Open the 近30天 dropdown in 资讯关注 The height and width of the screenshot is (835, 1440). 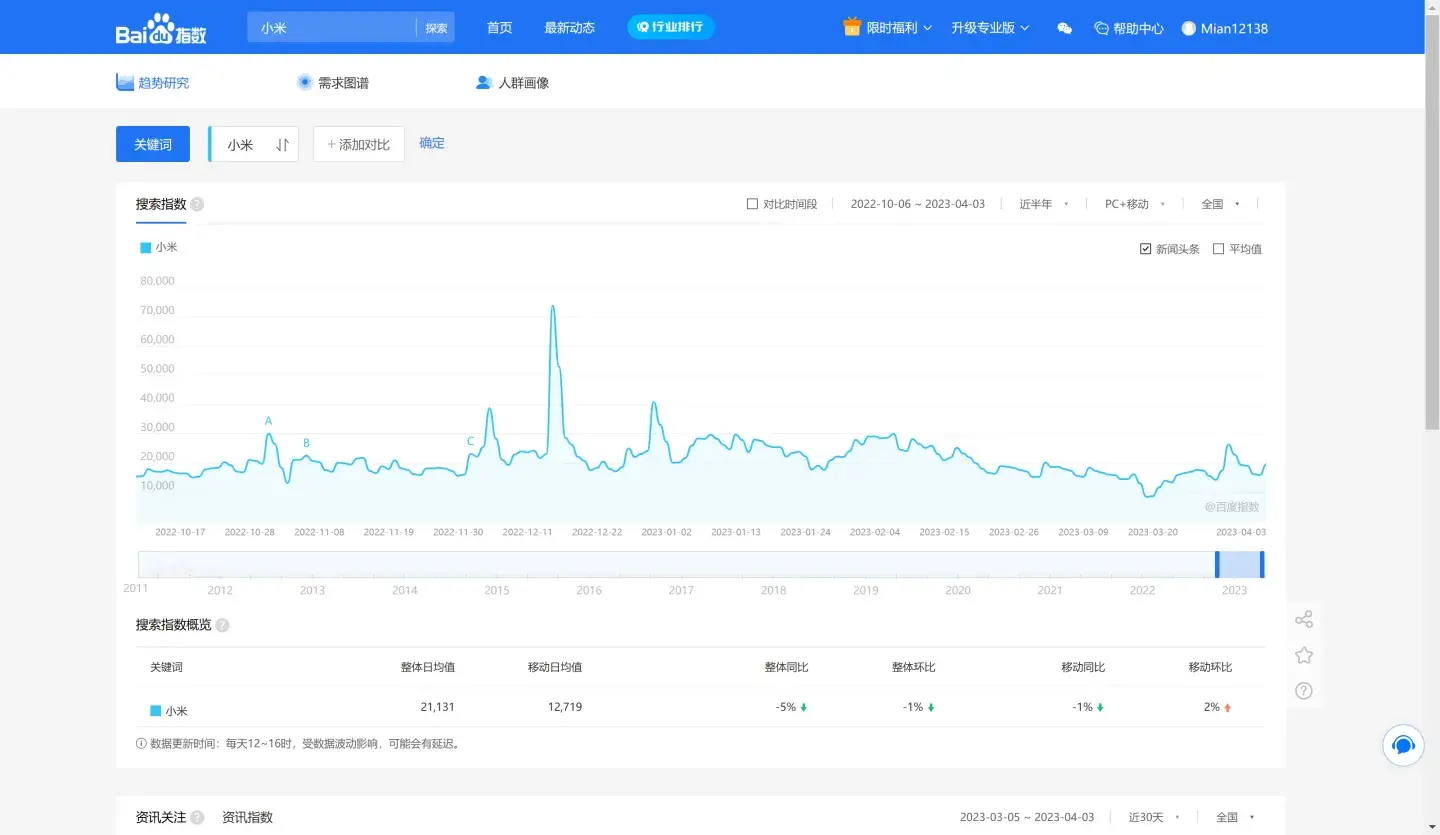1154,817
